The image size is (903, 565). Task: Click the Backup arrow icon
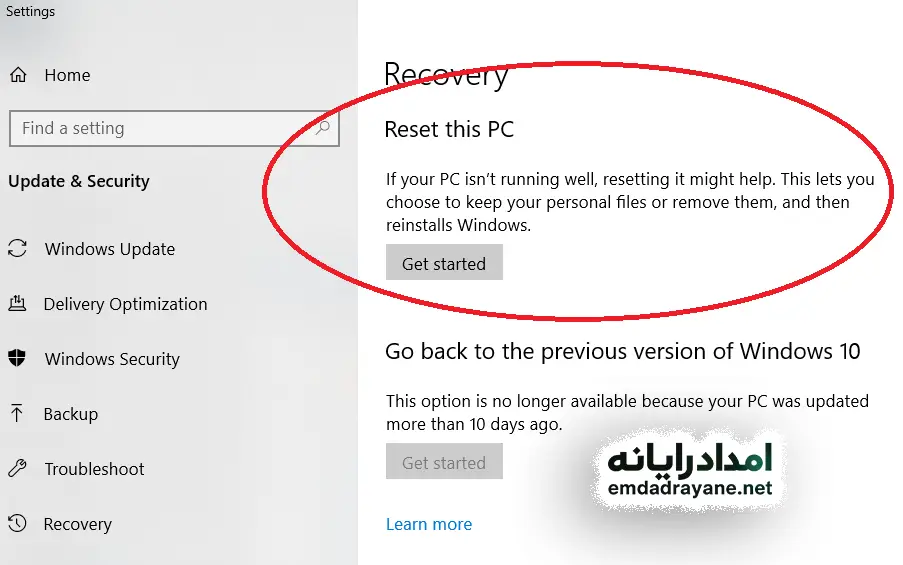(x=18, y=414)
